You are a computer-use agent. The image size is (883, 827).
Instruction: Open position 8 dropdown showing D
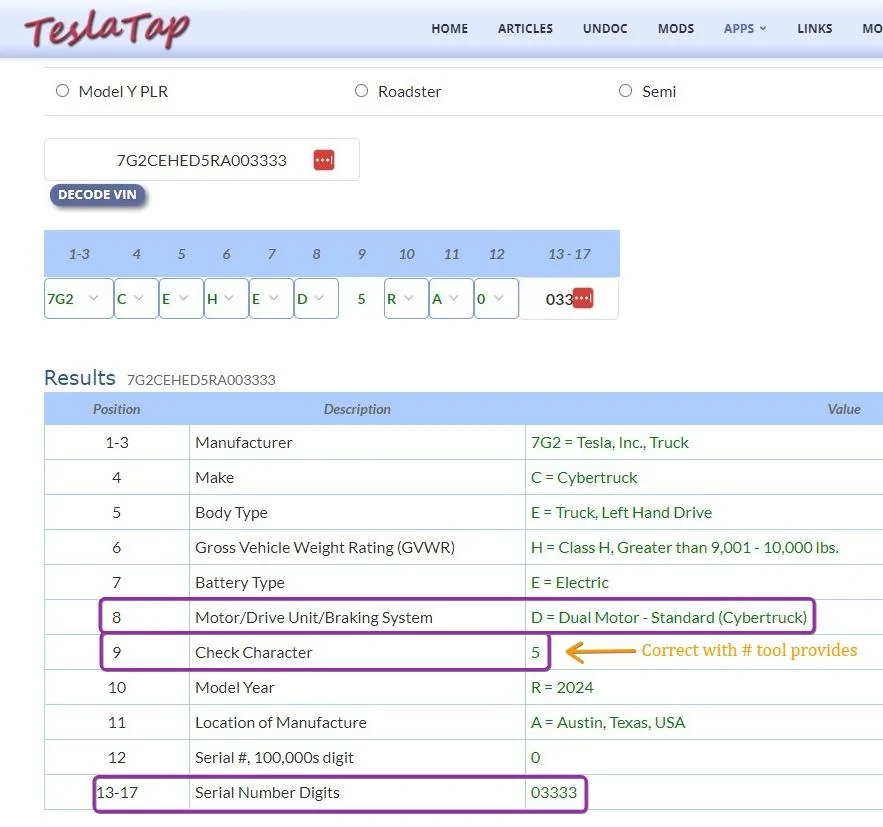tap(316, 298)
